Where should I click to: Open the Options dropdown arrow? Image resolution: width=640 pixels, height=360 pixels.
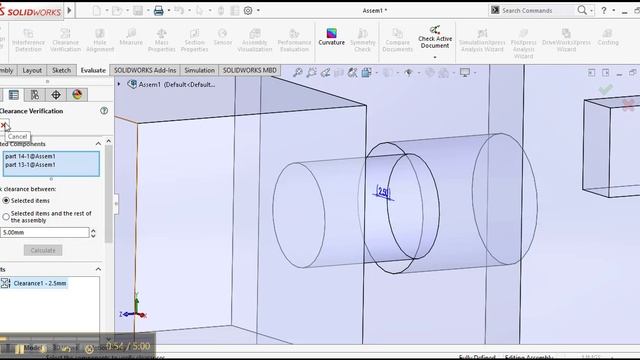(x=258, y=11)
